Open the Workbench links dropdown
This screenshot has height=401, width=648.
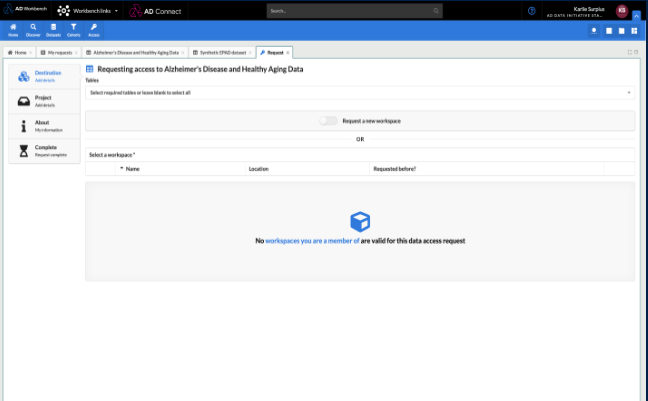pos(88,11)
